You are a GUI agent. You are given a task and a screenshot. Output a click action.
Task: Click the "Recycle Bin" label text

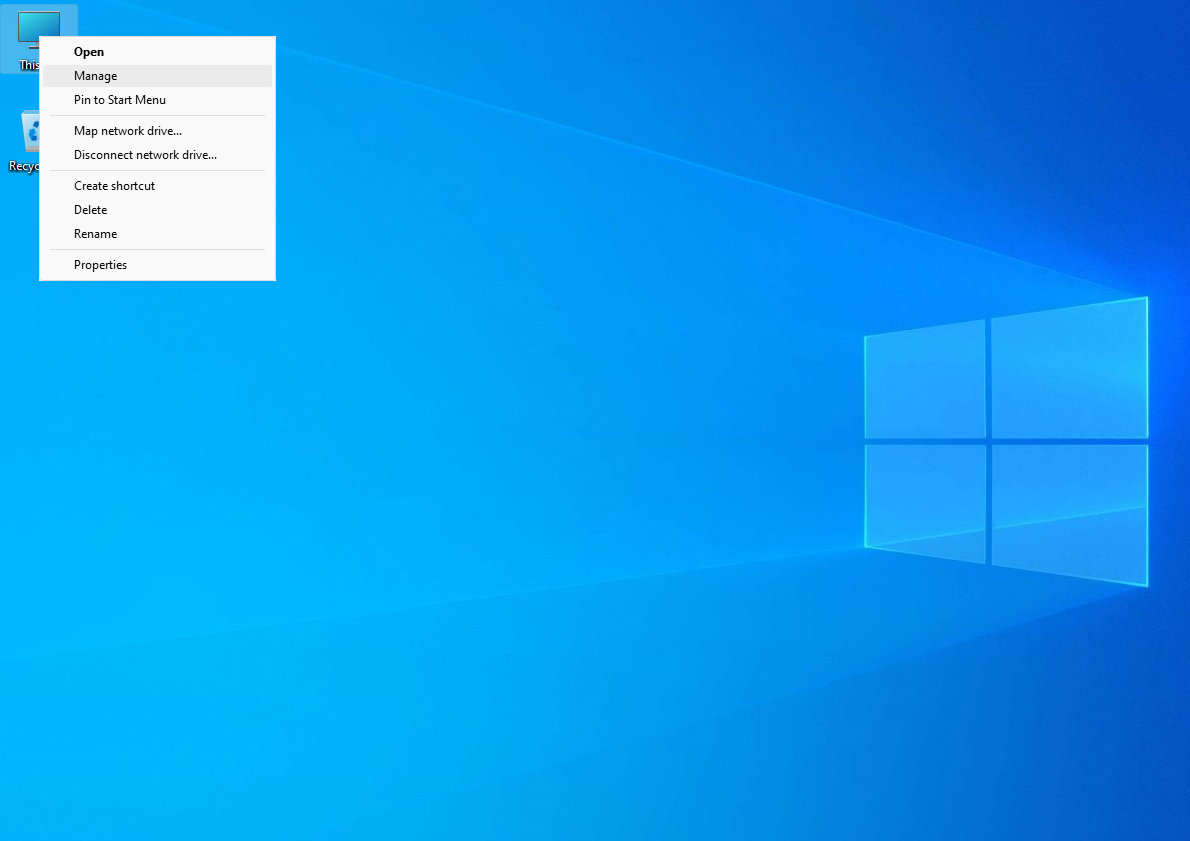coord(24,166)
